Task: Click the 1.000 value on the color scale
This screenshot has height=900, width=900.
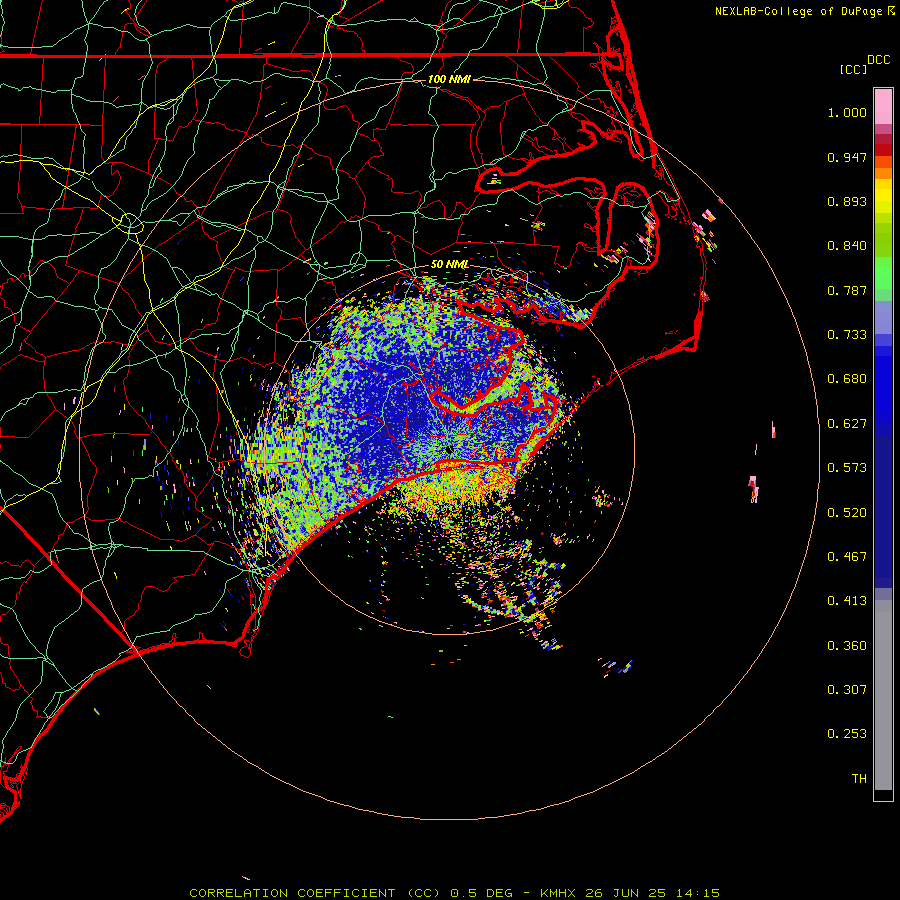Action: click(847, 112)
